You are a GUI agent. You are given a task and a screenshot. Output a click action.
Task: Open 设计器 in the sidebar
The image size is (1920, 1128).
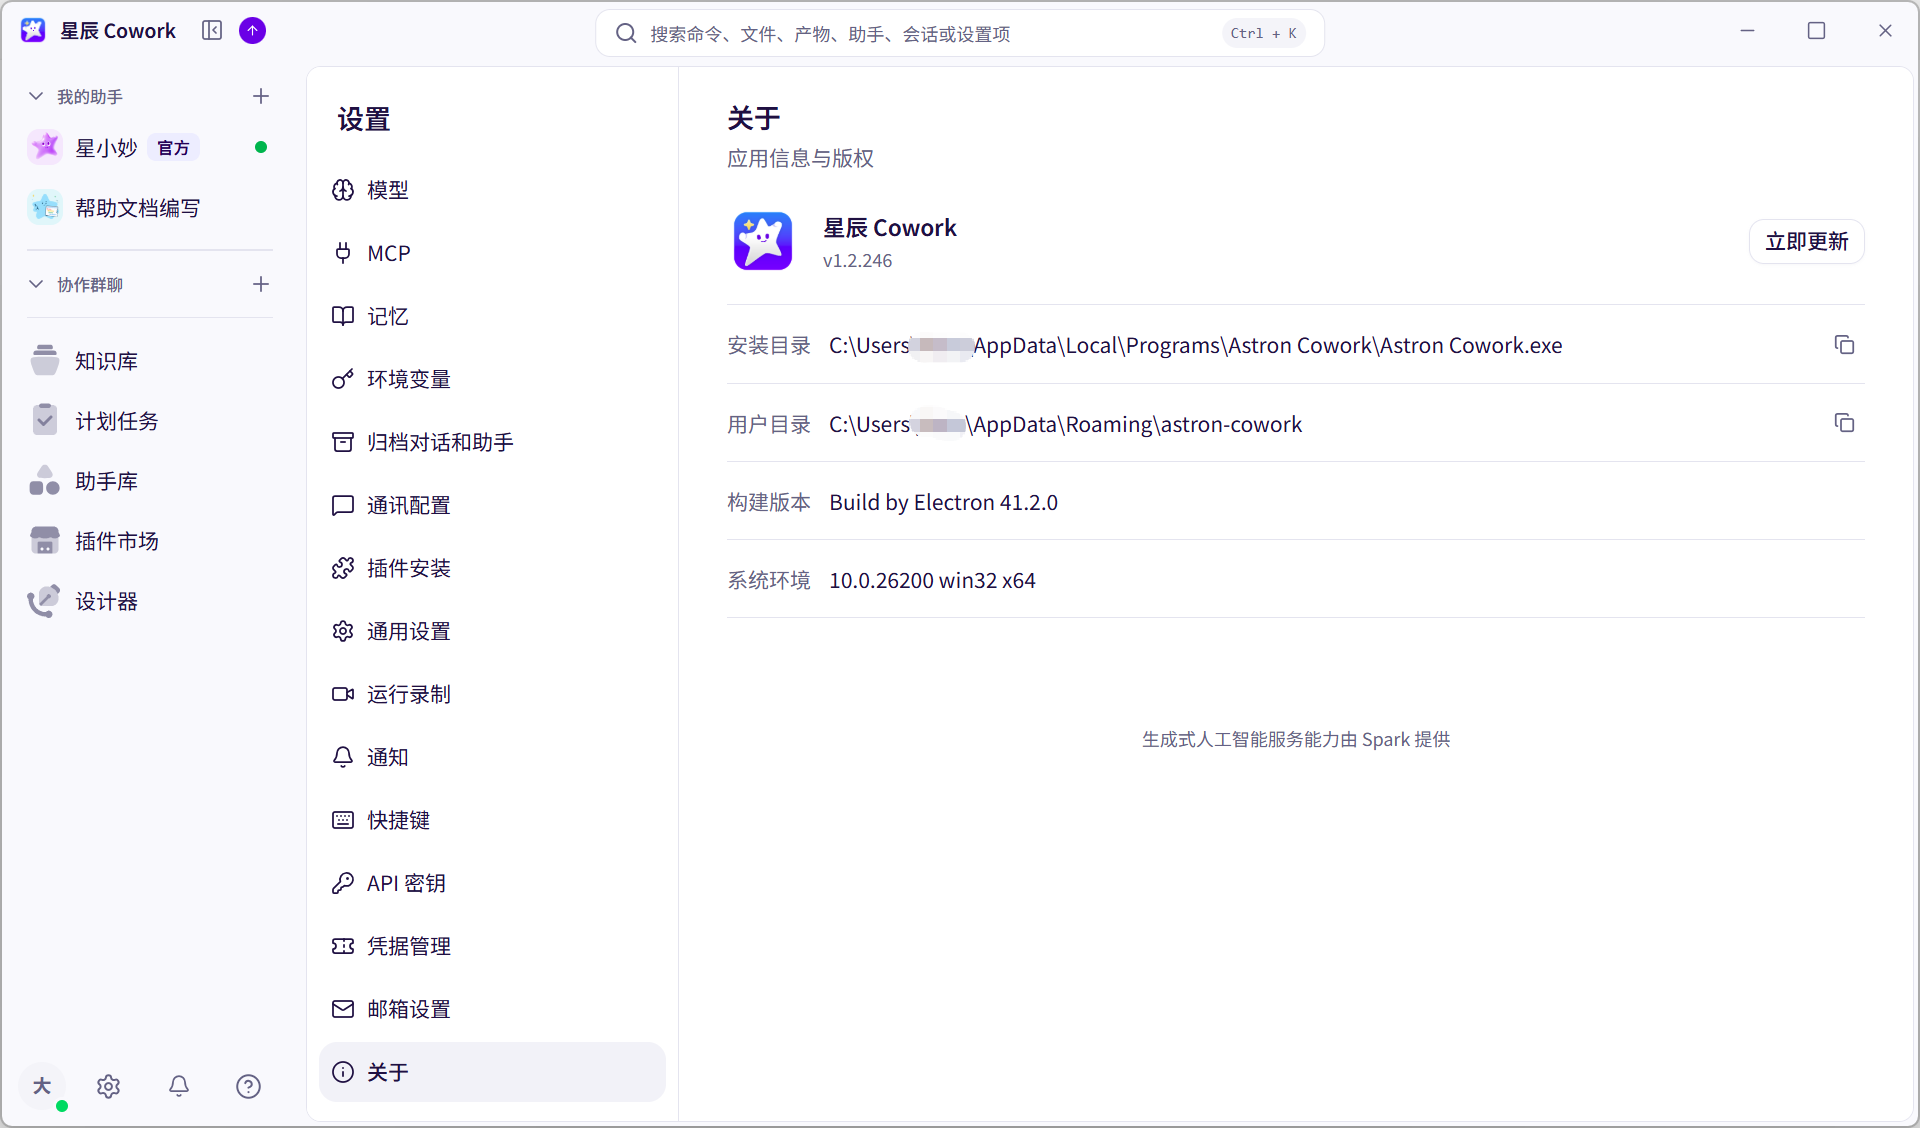150,601
